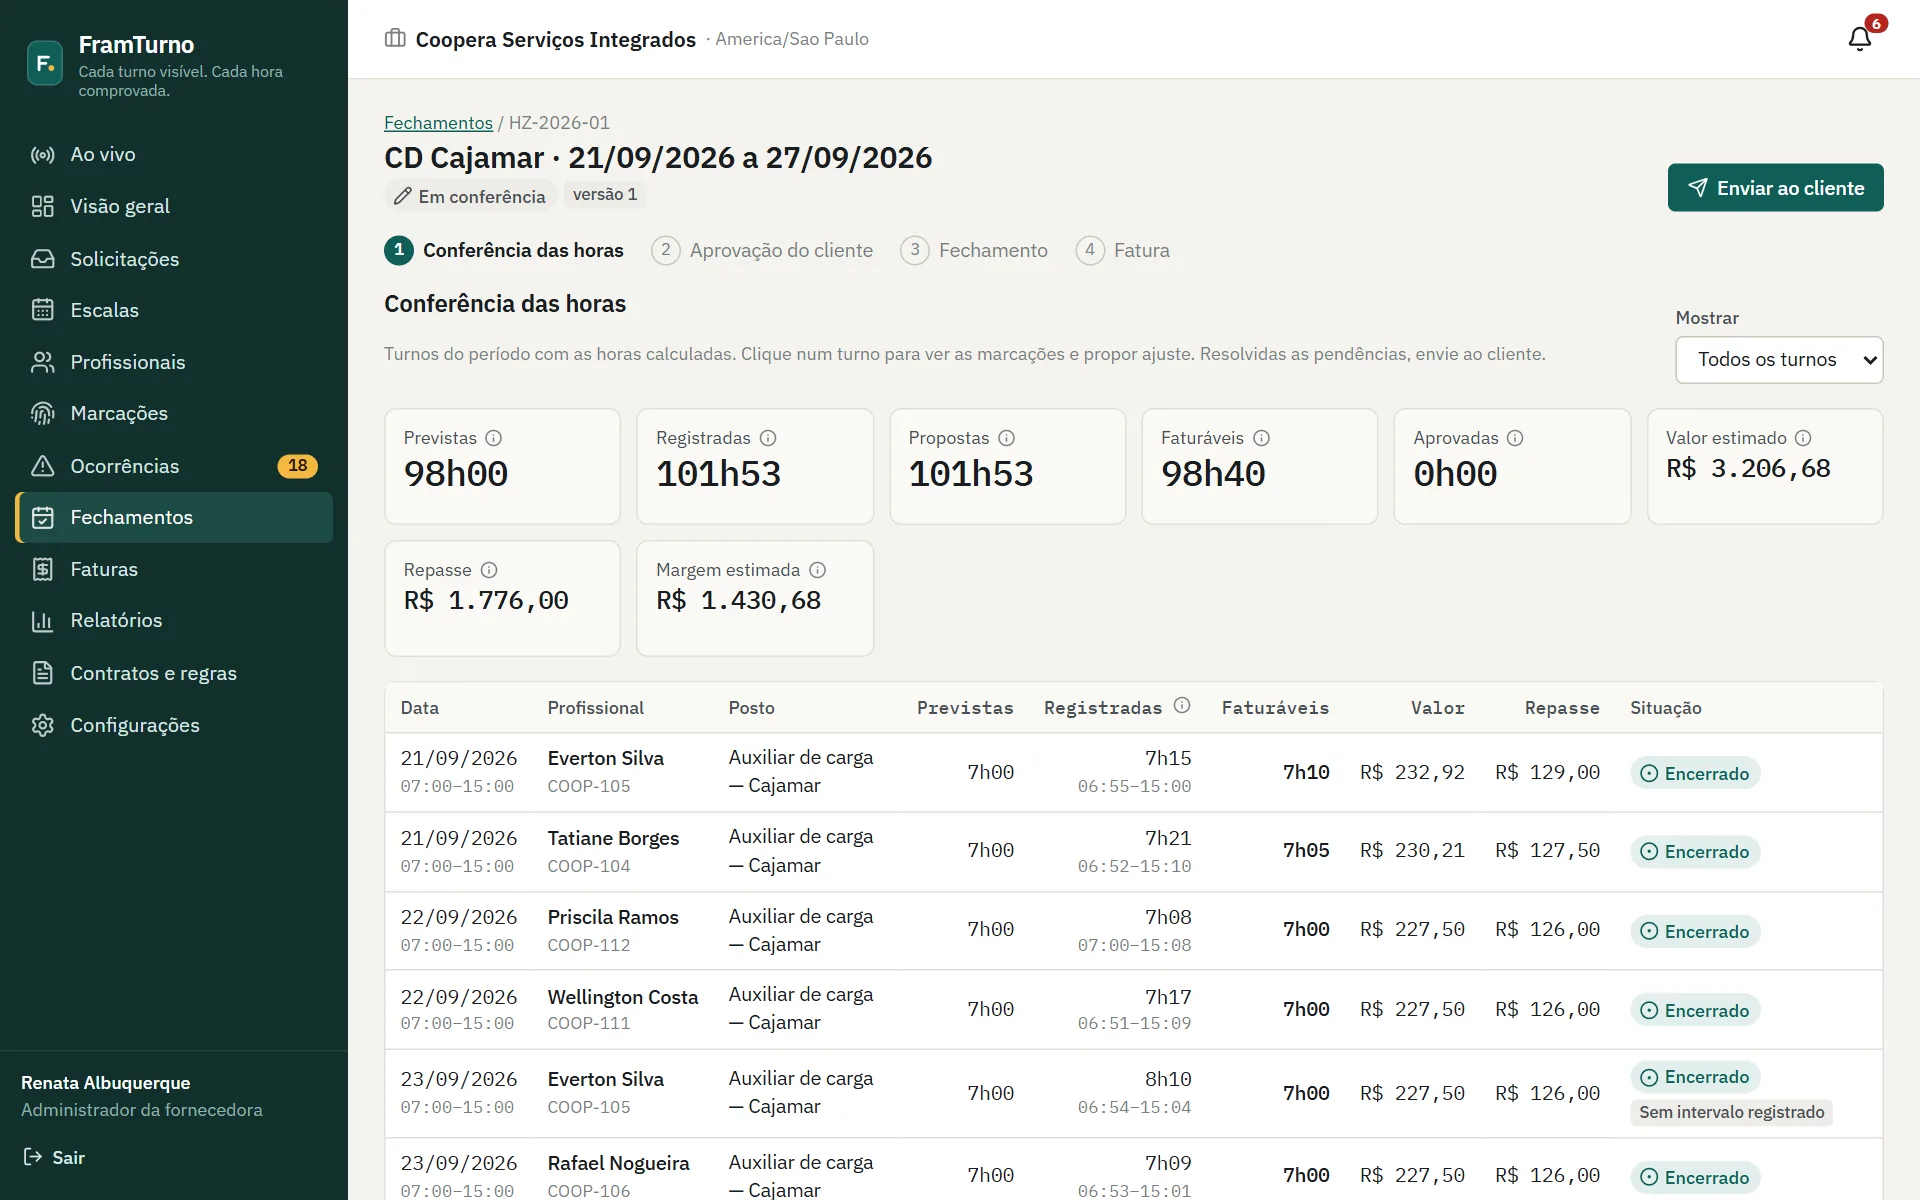Screen dimensions: 1920x1200
Task: Open the Mostrar 'Todos os turnos' dropdown
Action: tap(1779, 360)
